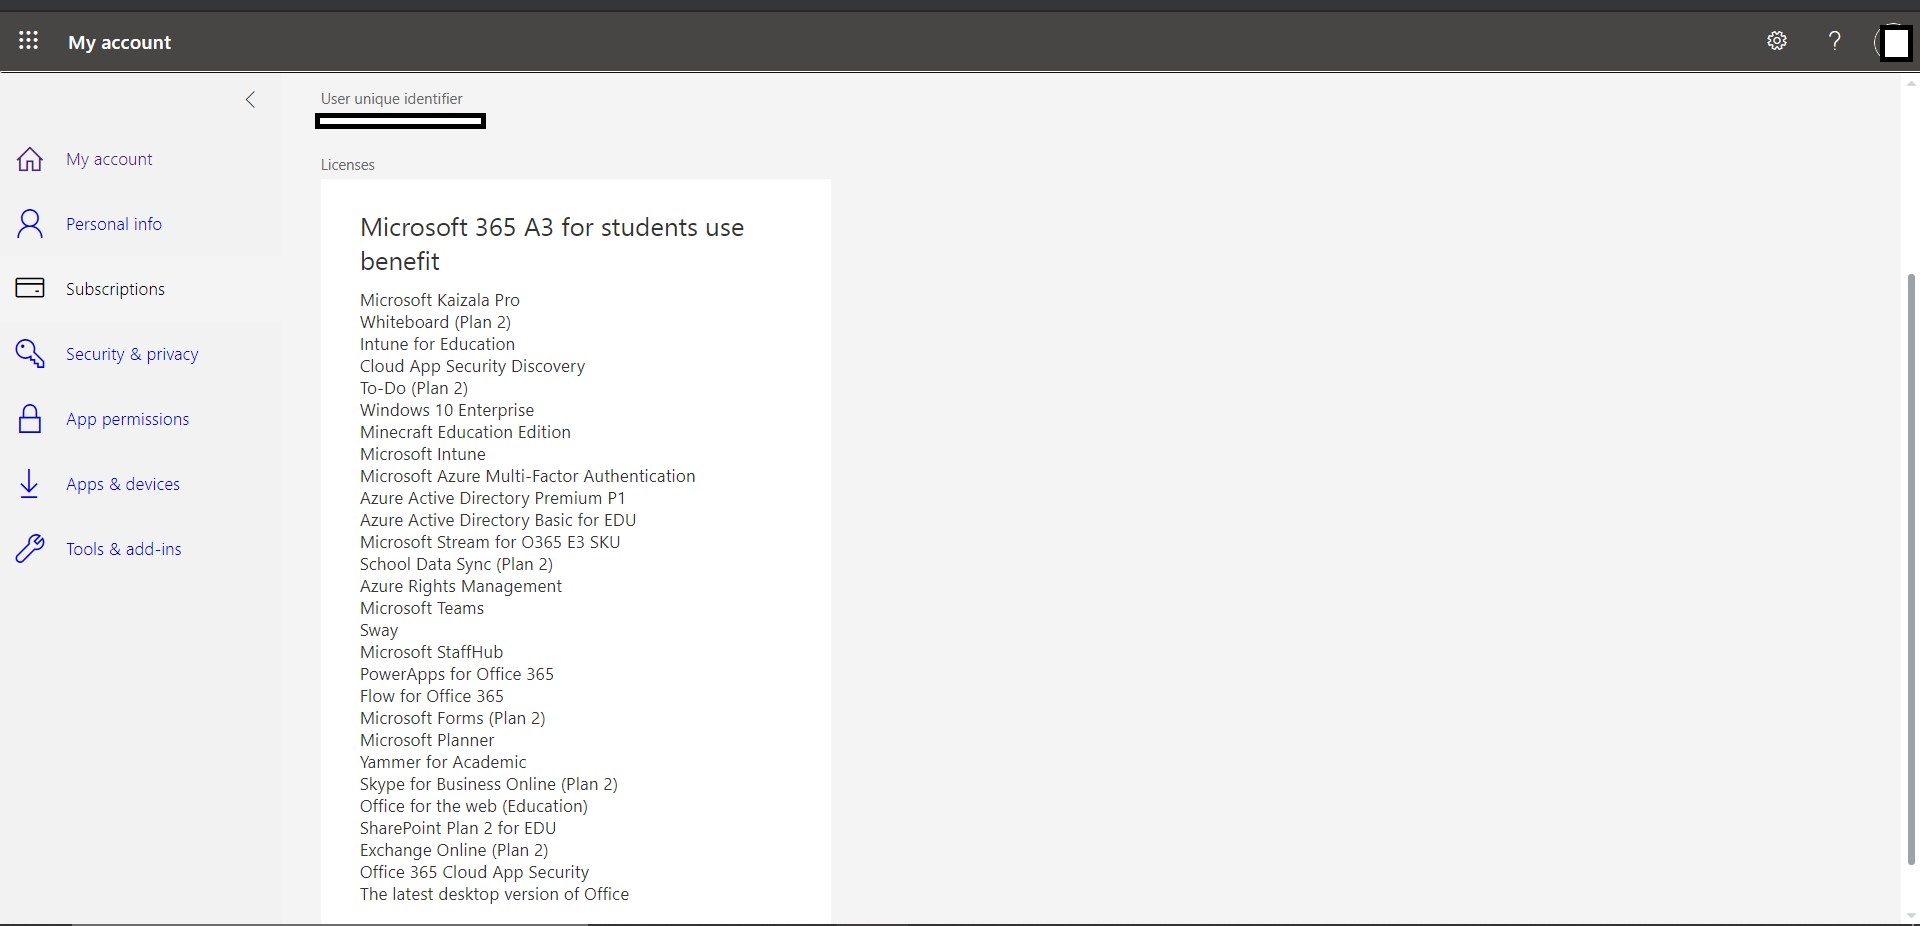The height and width of the screenshot is (926, 1920).
Task: Click SharePoint Plan 2 for EDU
Action: click(458, 828)
